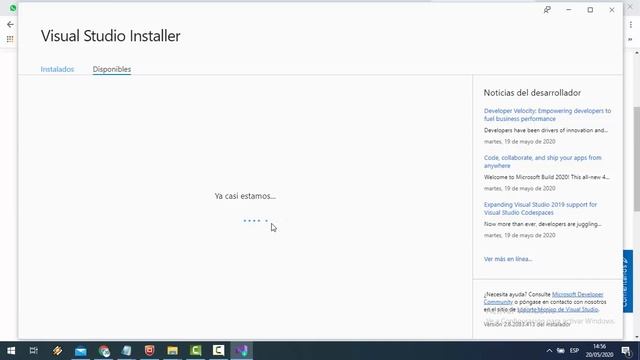Screen dimensions: 640x360
Task: Open the 'Code, collaborate, and ship' article
Action: click(542, 162)
